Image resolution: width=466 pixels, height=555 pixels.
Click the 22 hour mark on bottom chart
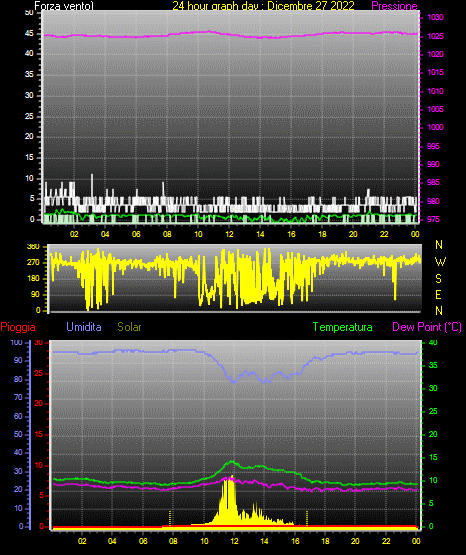point(386,541)
